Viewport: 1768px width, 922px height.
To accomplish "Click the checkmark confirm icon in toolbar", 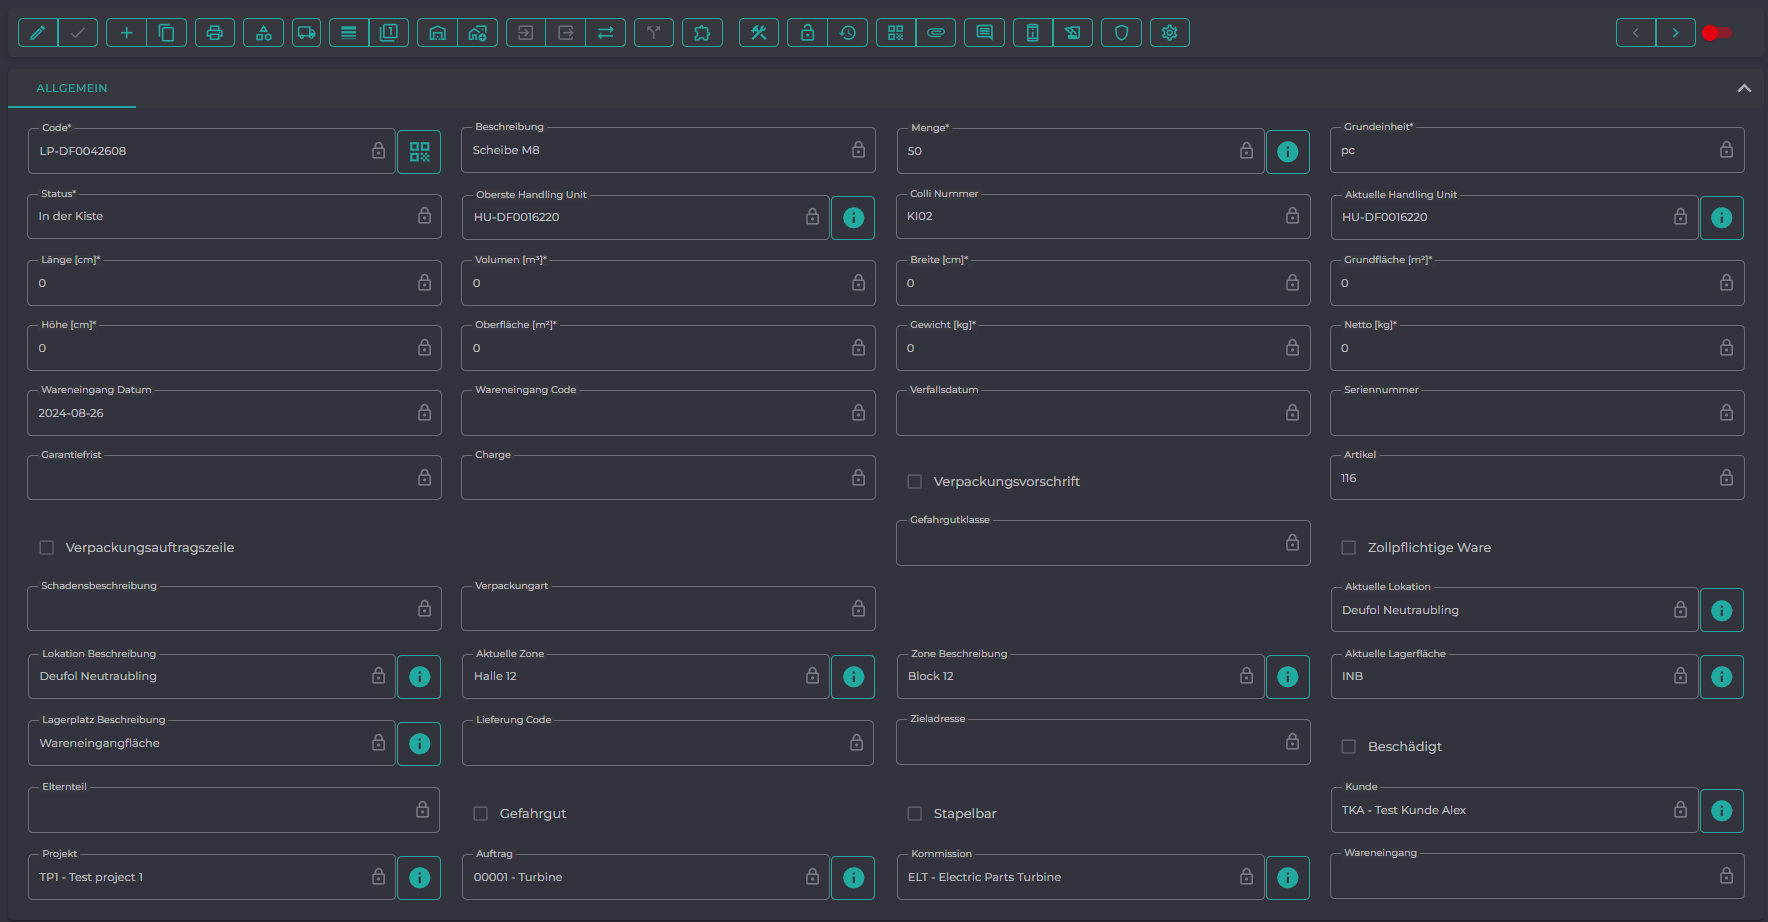I will tap(78, 33).
